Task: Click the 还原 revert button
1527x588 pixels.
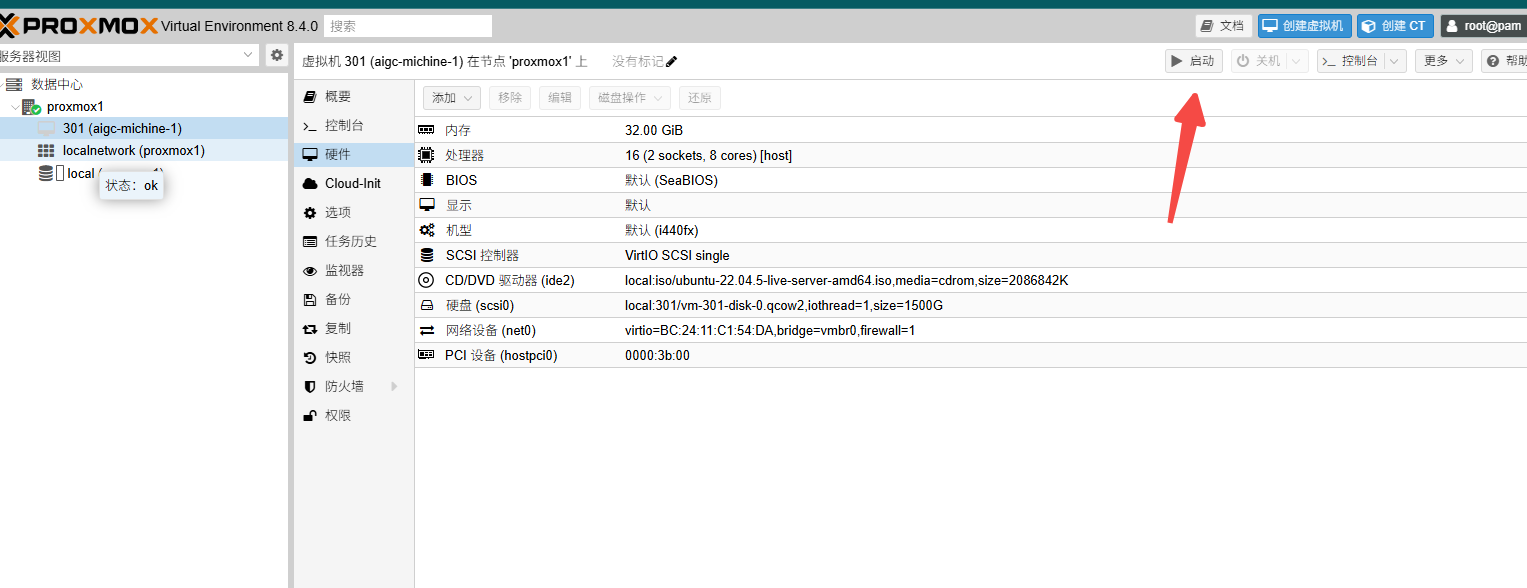Action: pyautogui.click(x=700, y=97)
